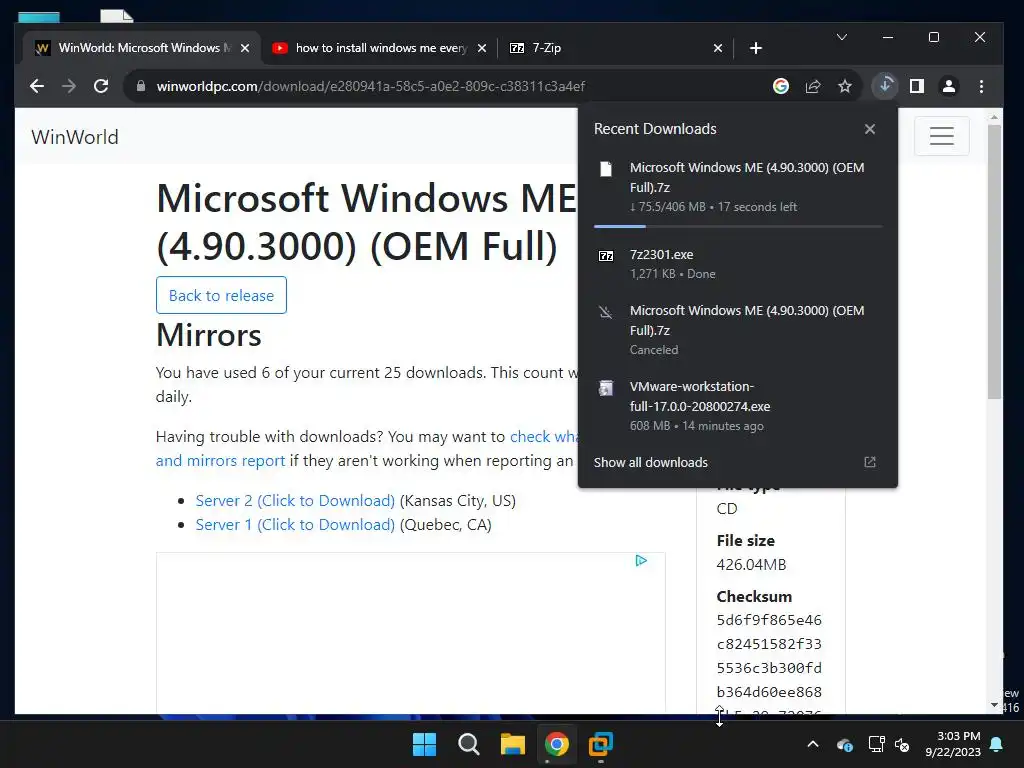Viewport: 1024px width, 768px height.
Task: Open file icon of downloading Windows ME 7z
Action: point(606,169)
